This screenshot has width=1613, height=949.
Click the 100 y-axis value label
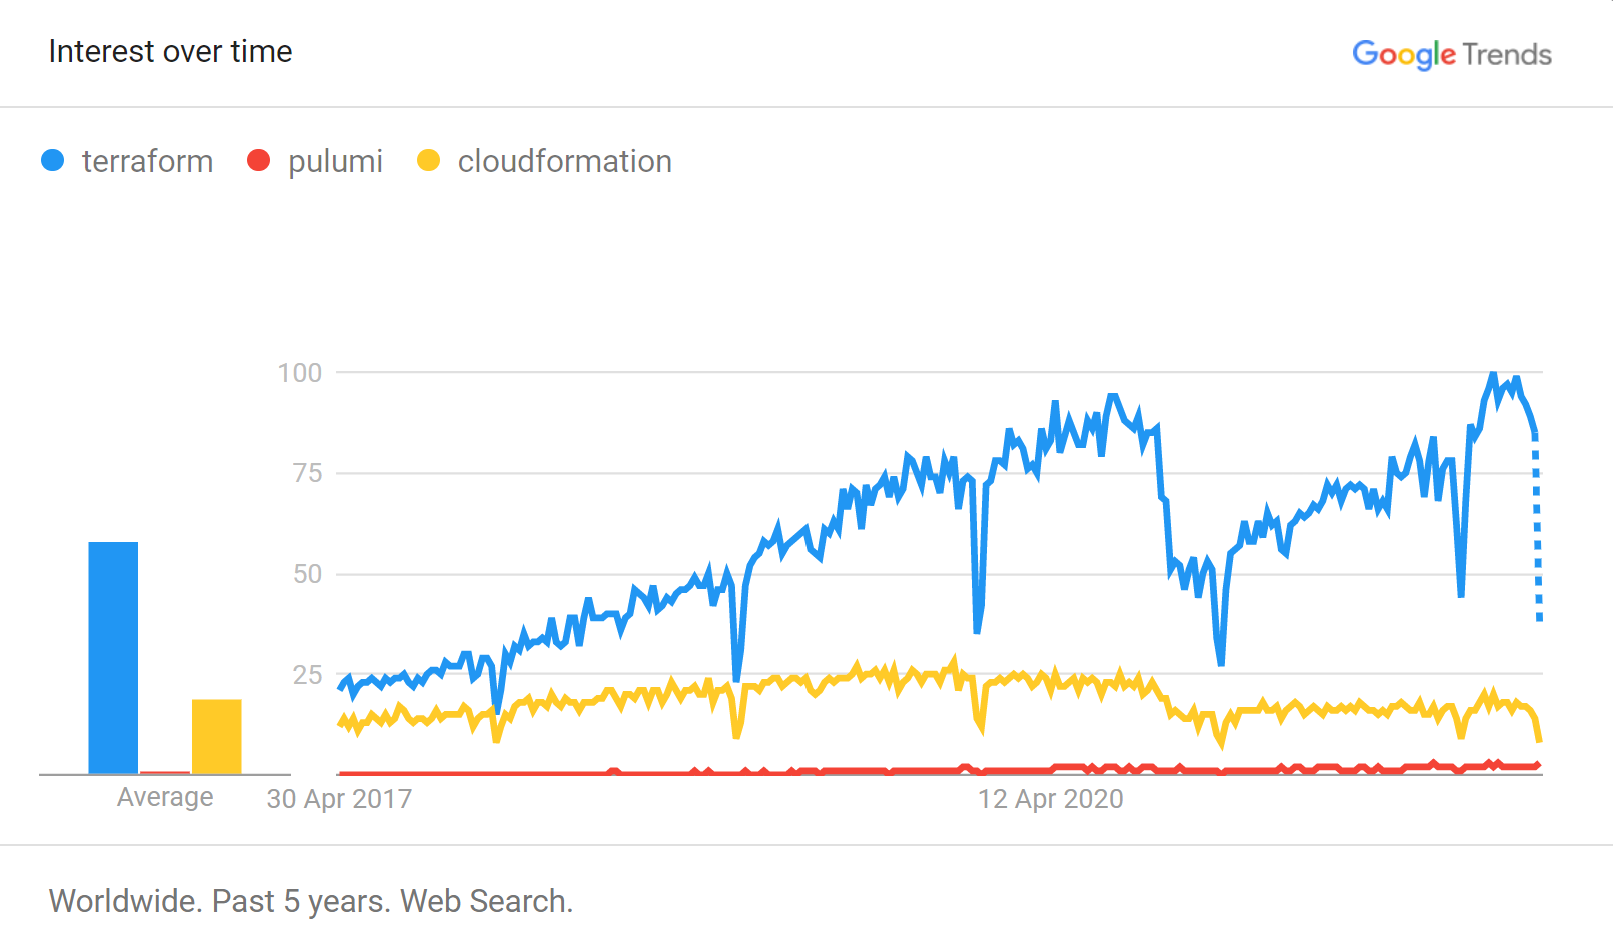click(299, 373)
